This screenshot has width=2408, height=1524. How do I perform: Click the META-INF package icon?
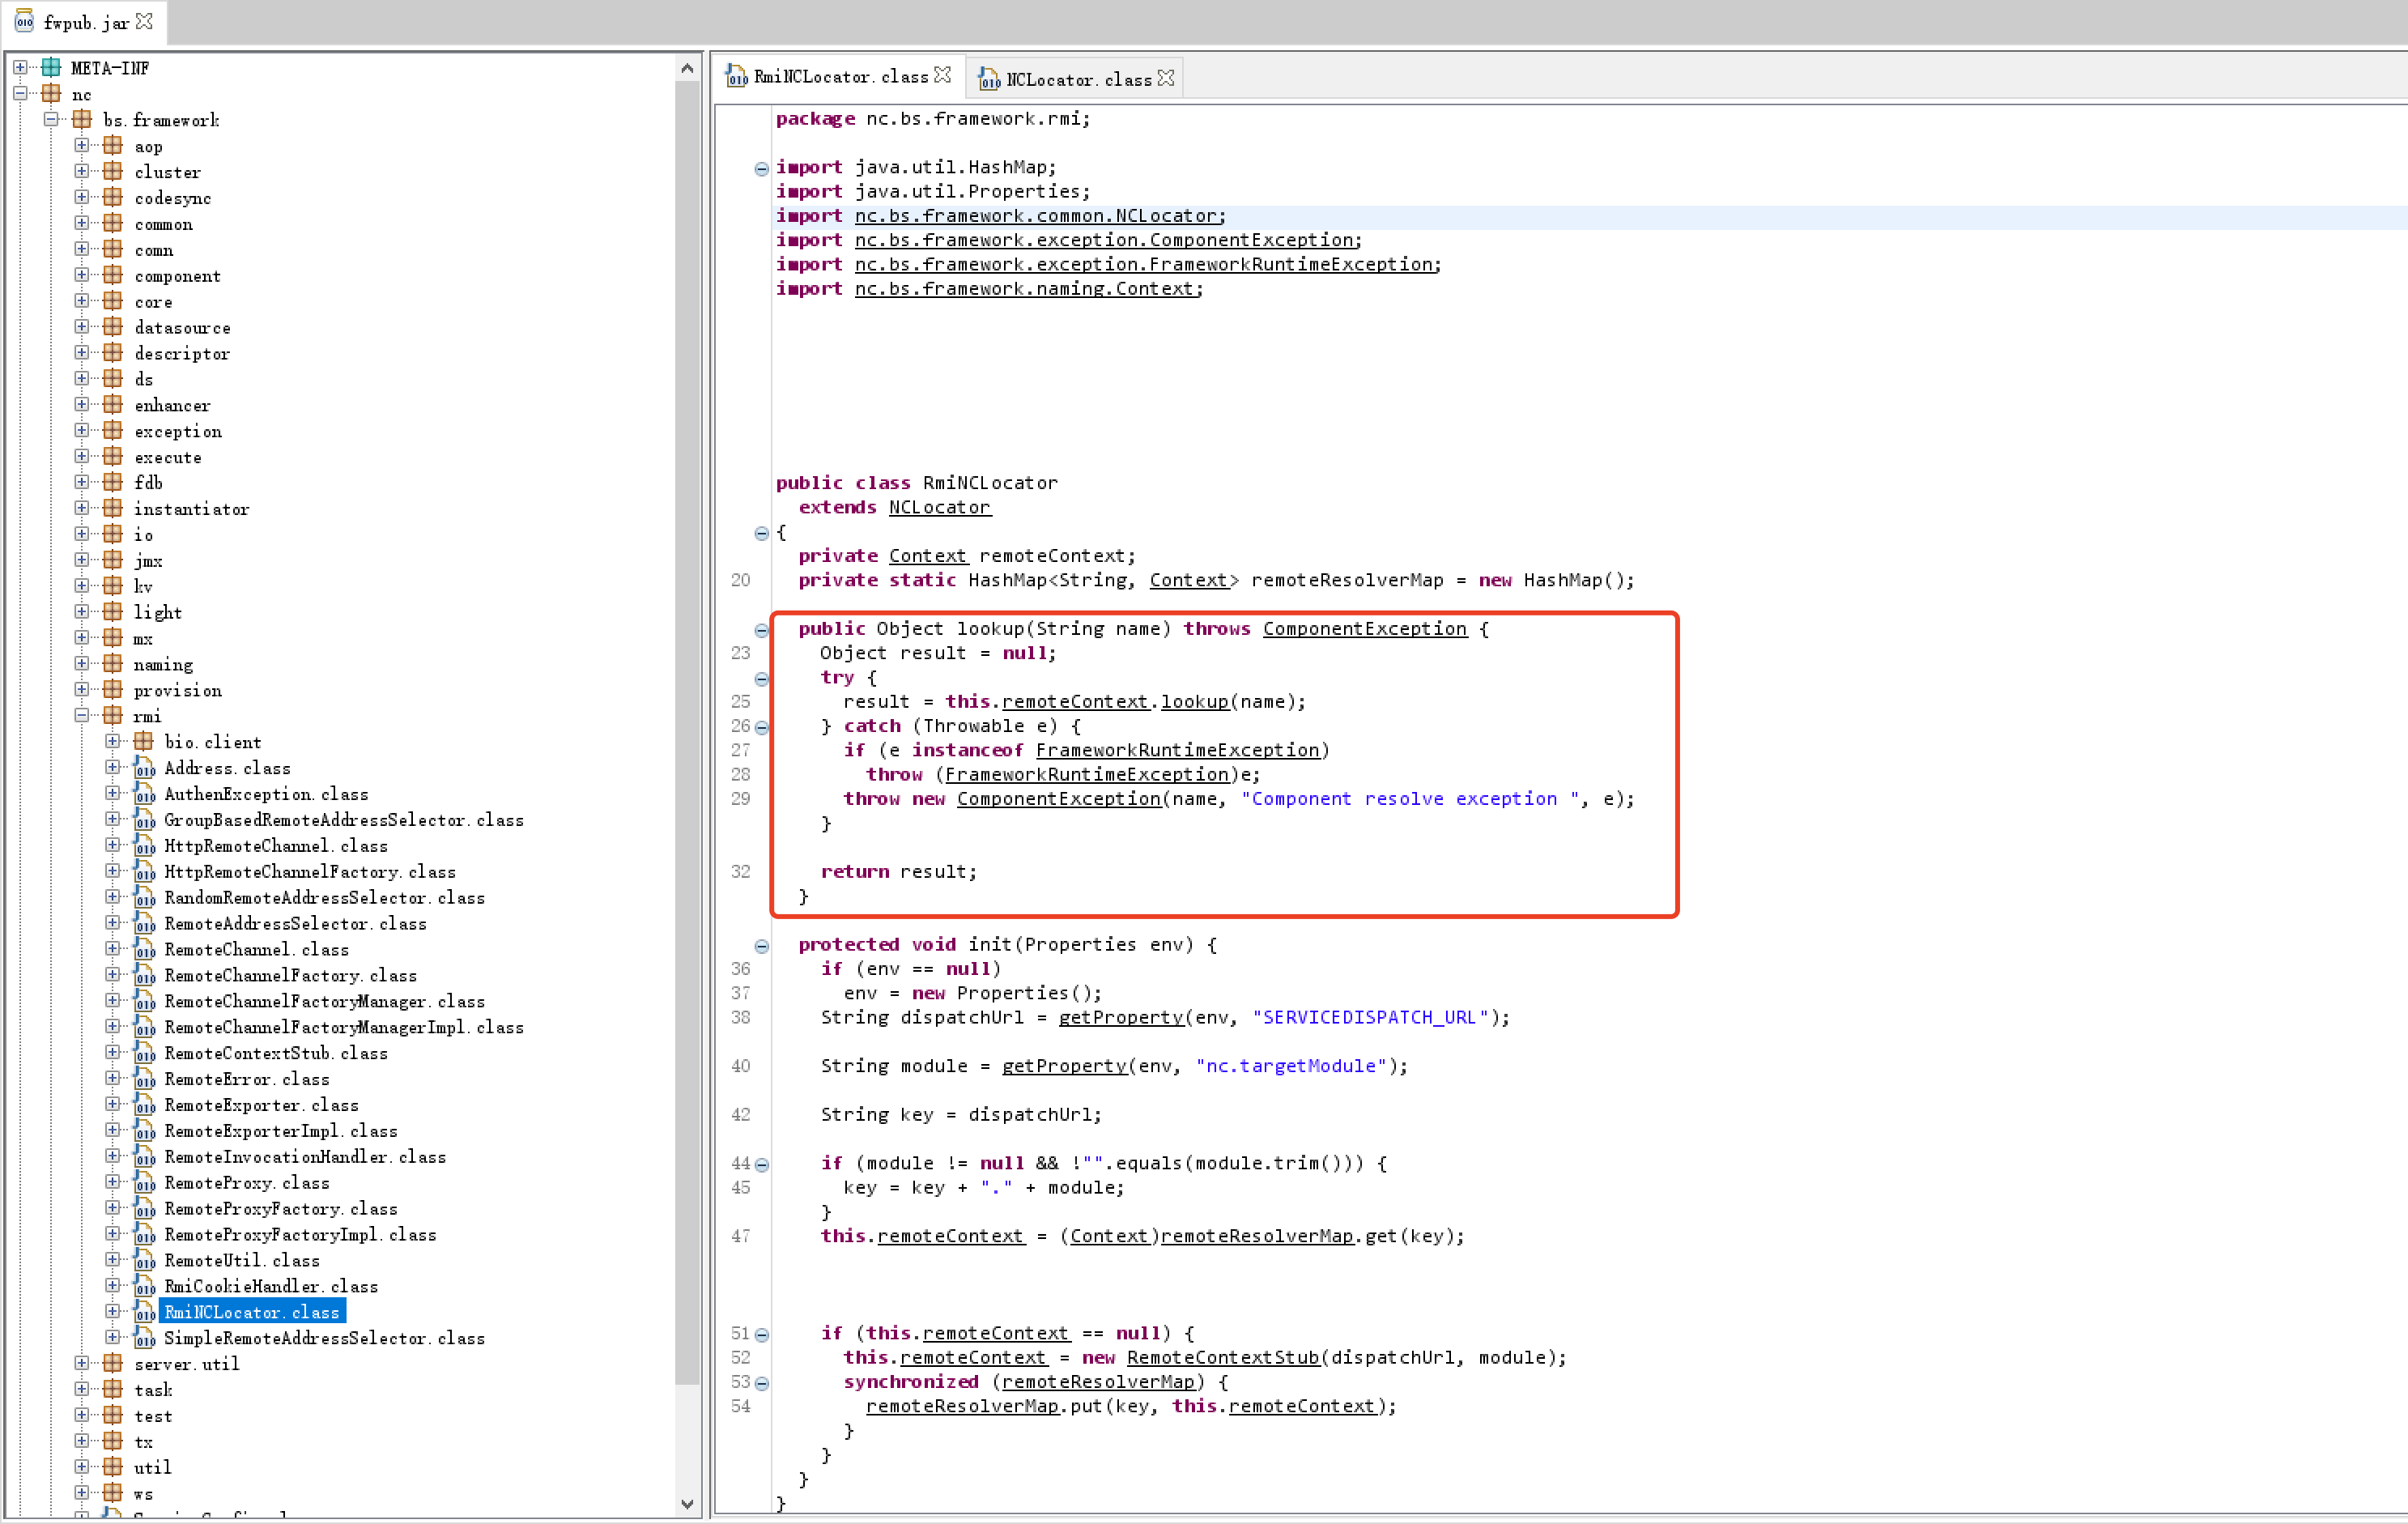51,68
